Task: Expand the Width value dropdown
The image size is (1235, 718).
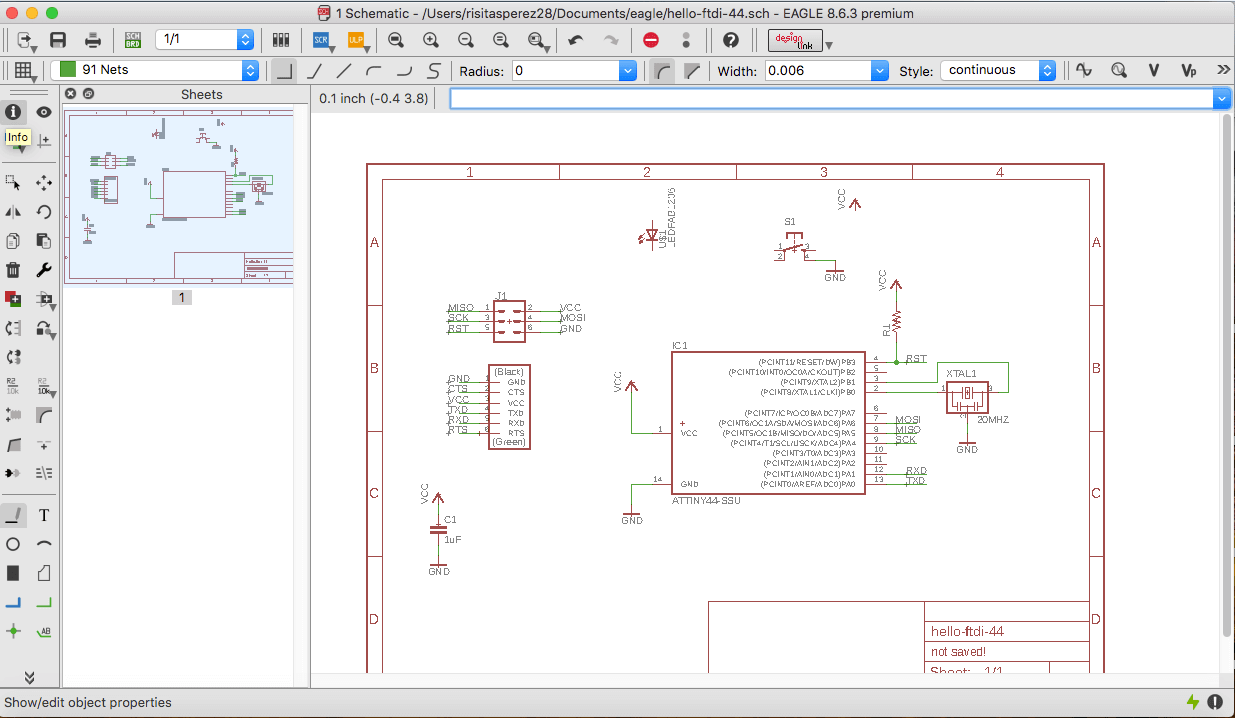Action: tap(879, 71)
